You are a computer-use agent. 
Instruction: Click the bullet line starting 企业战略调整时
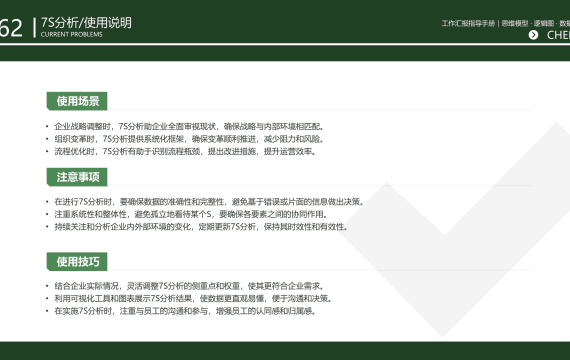coord(189,127)
